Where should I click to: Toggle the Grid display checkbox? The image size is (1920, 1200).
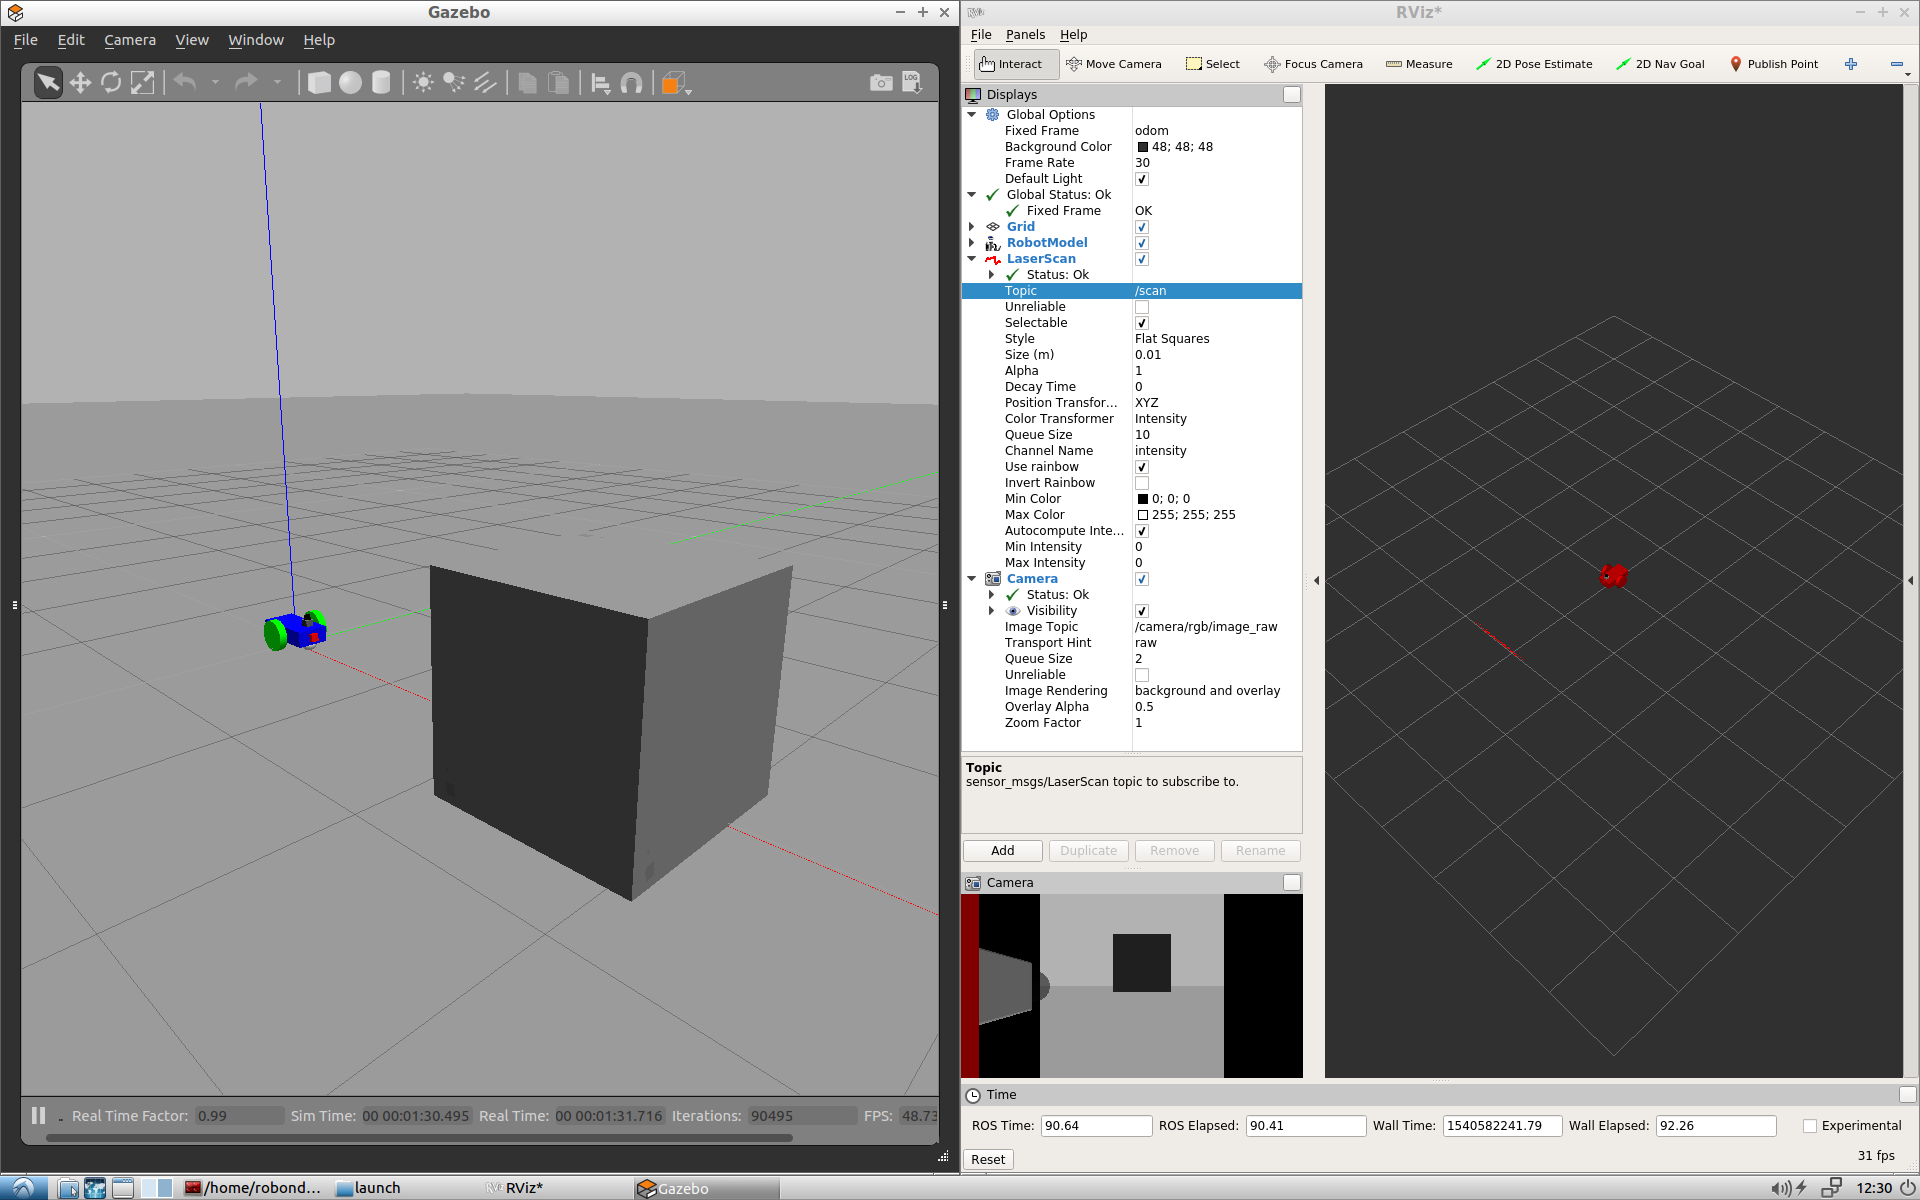click(x=1142, y=227)
